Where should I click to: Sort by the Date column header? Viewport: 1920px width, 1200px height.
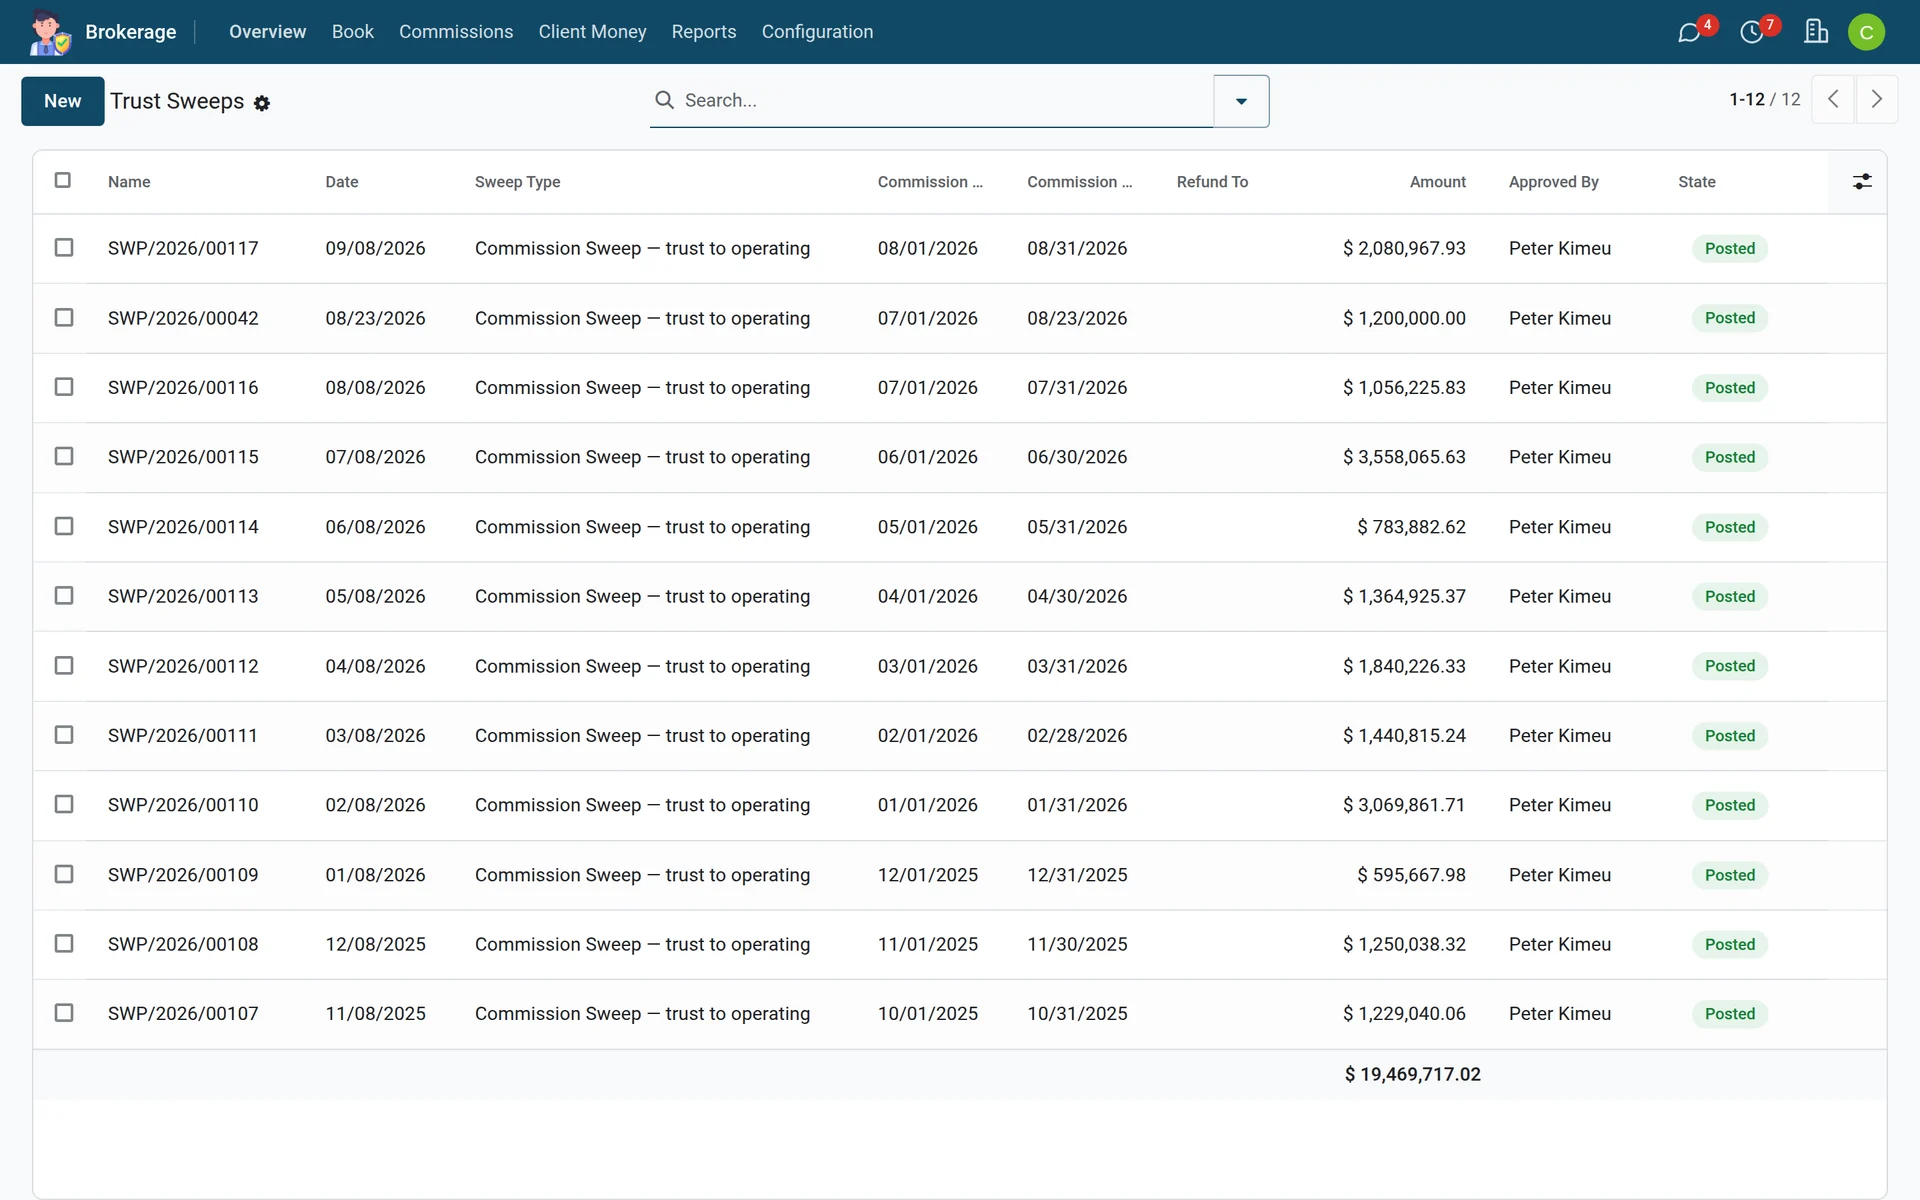tap(342, 182)
